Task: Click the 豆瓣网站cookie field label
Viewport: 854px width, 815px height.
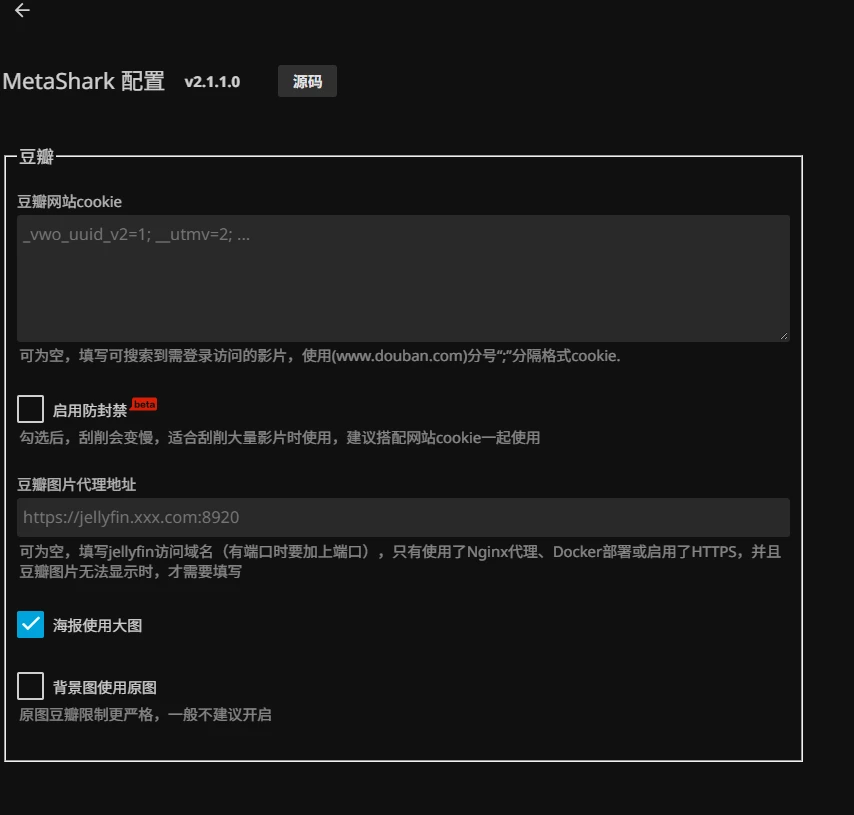Action: pyautogui.click(x=69, y=202)
